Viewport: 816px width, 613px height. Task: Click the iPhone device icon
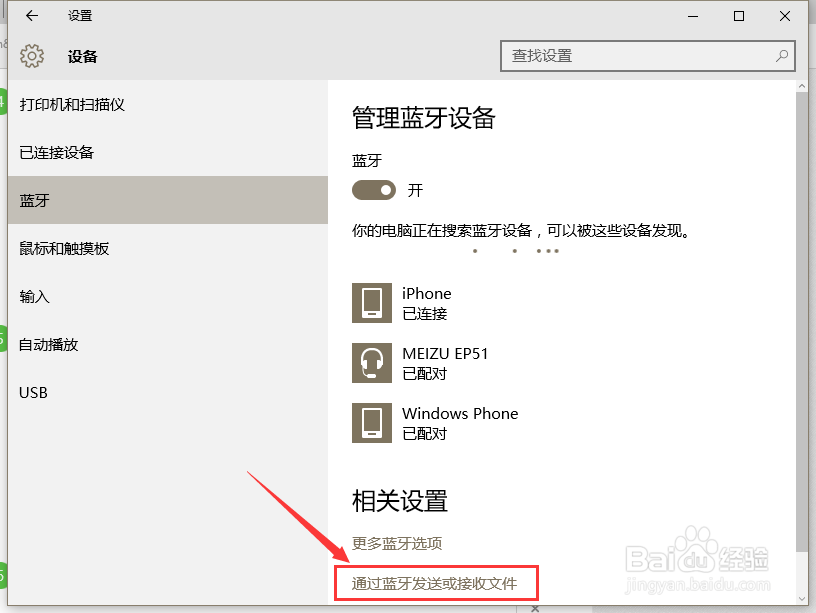[x=370, y=302]
